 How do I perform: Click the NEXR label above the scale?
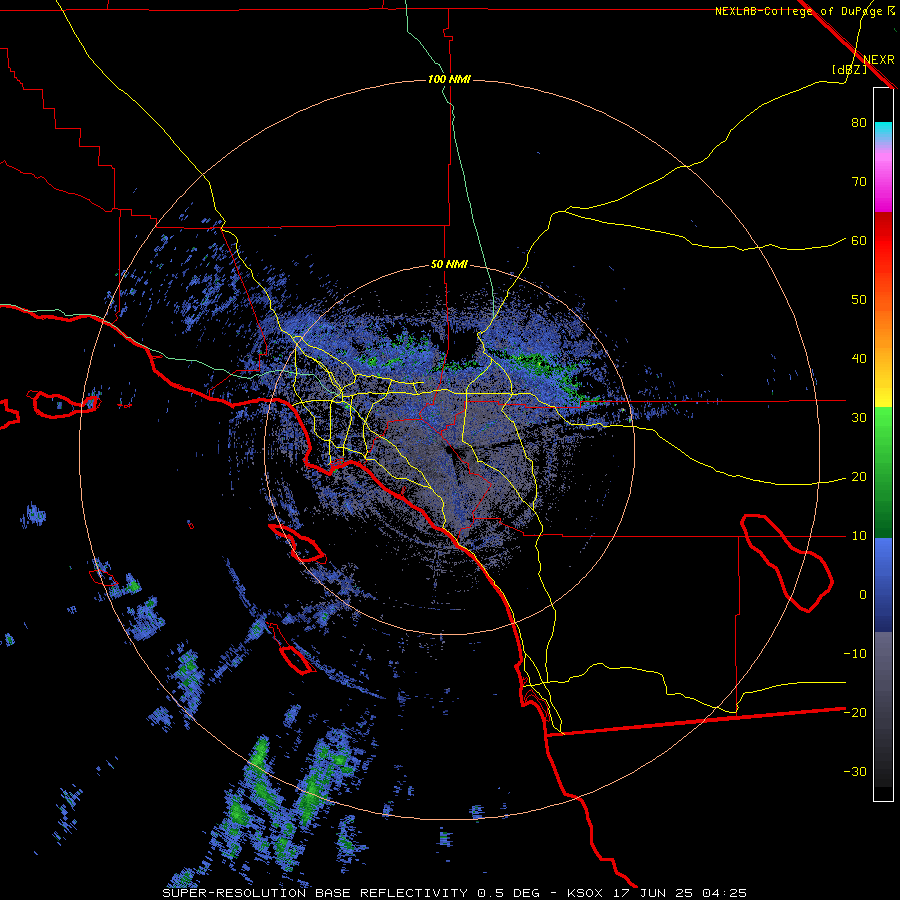pos(879,60)
